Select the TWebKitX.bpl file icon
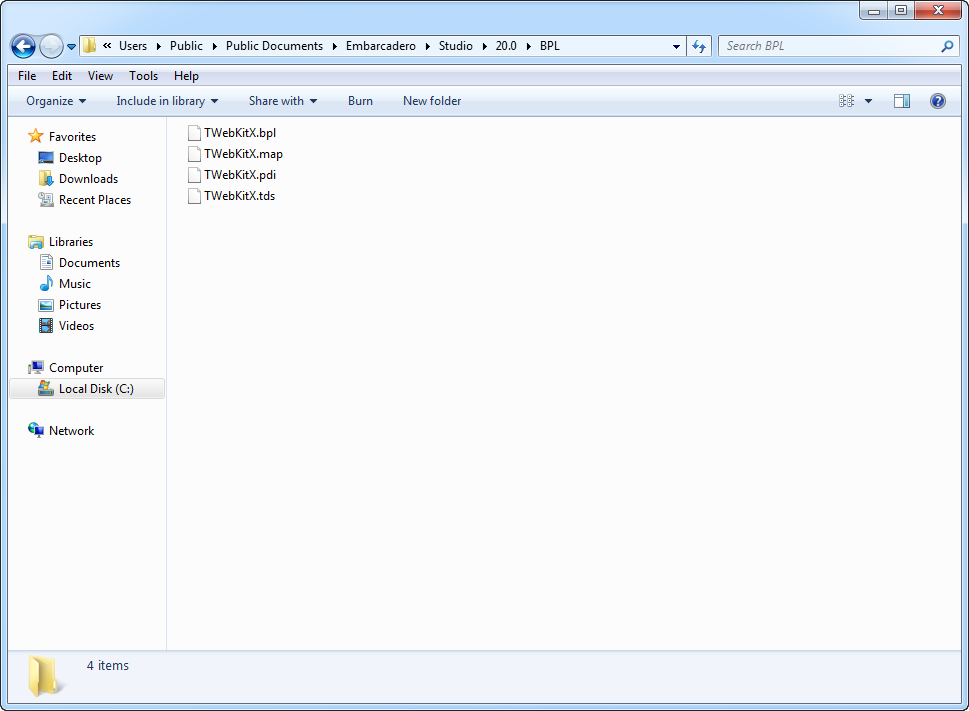 [x=194, y=133]
